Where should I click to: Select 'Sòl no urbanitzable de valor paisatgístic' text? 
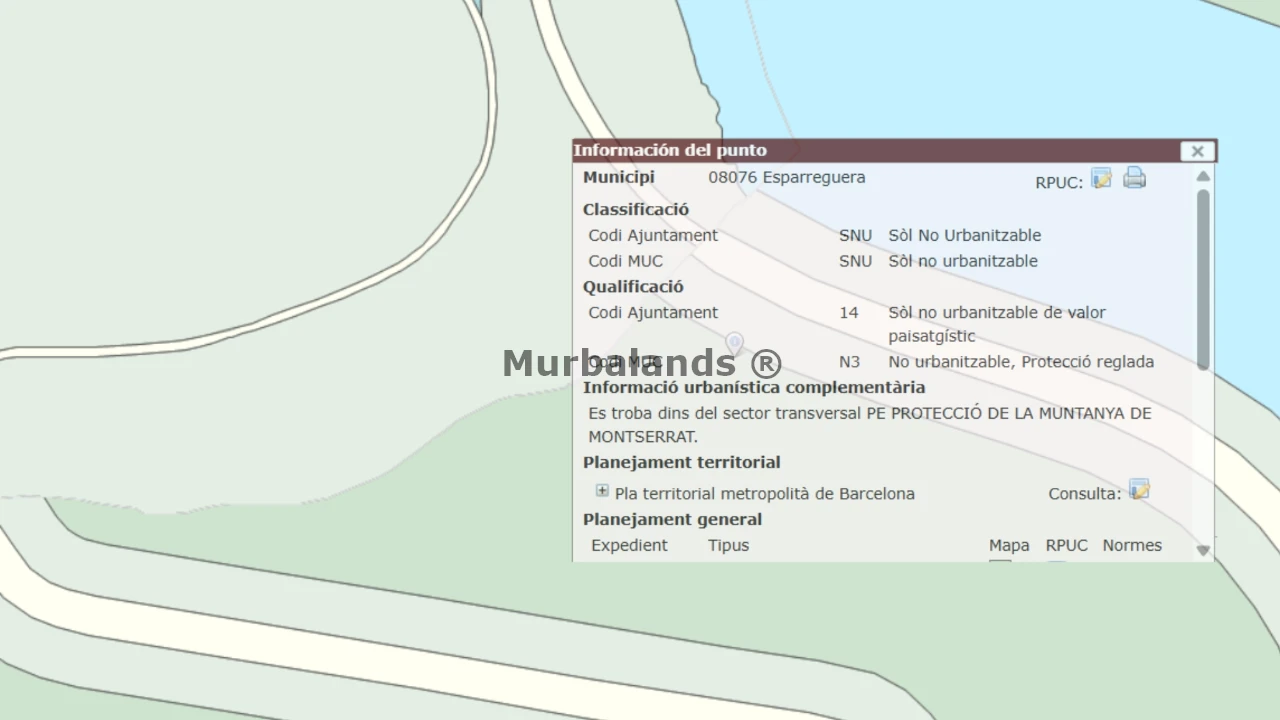coord(997,325)
